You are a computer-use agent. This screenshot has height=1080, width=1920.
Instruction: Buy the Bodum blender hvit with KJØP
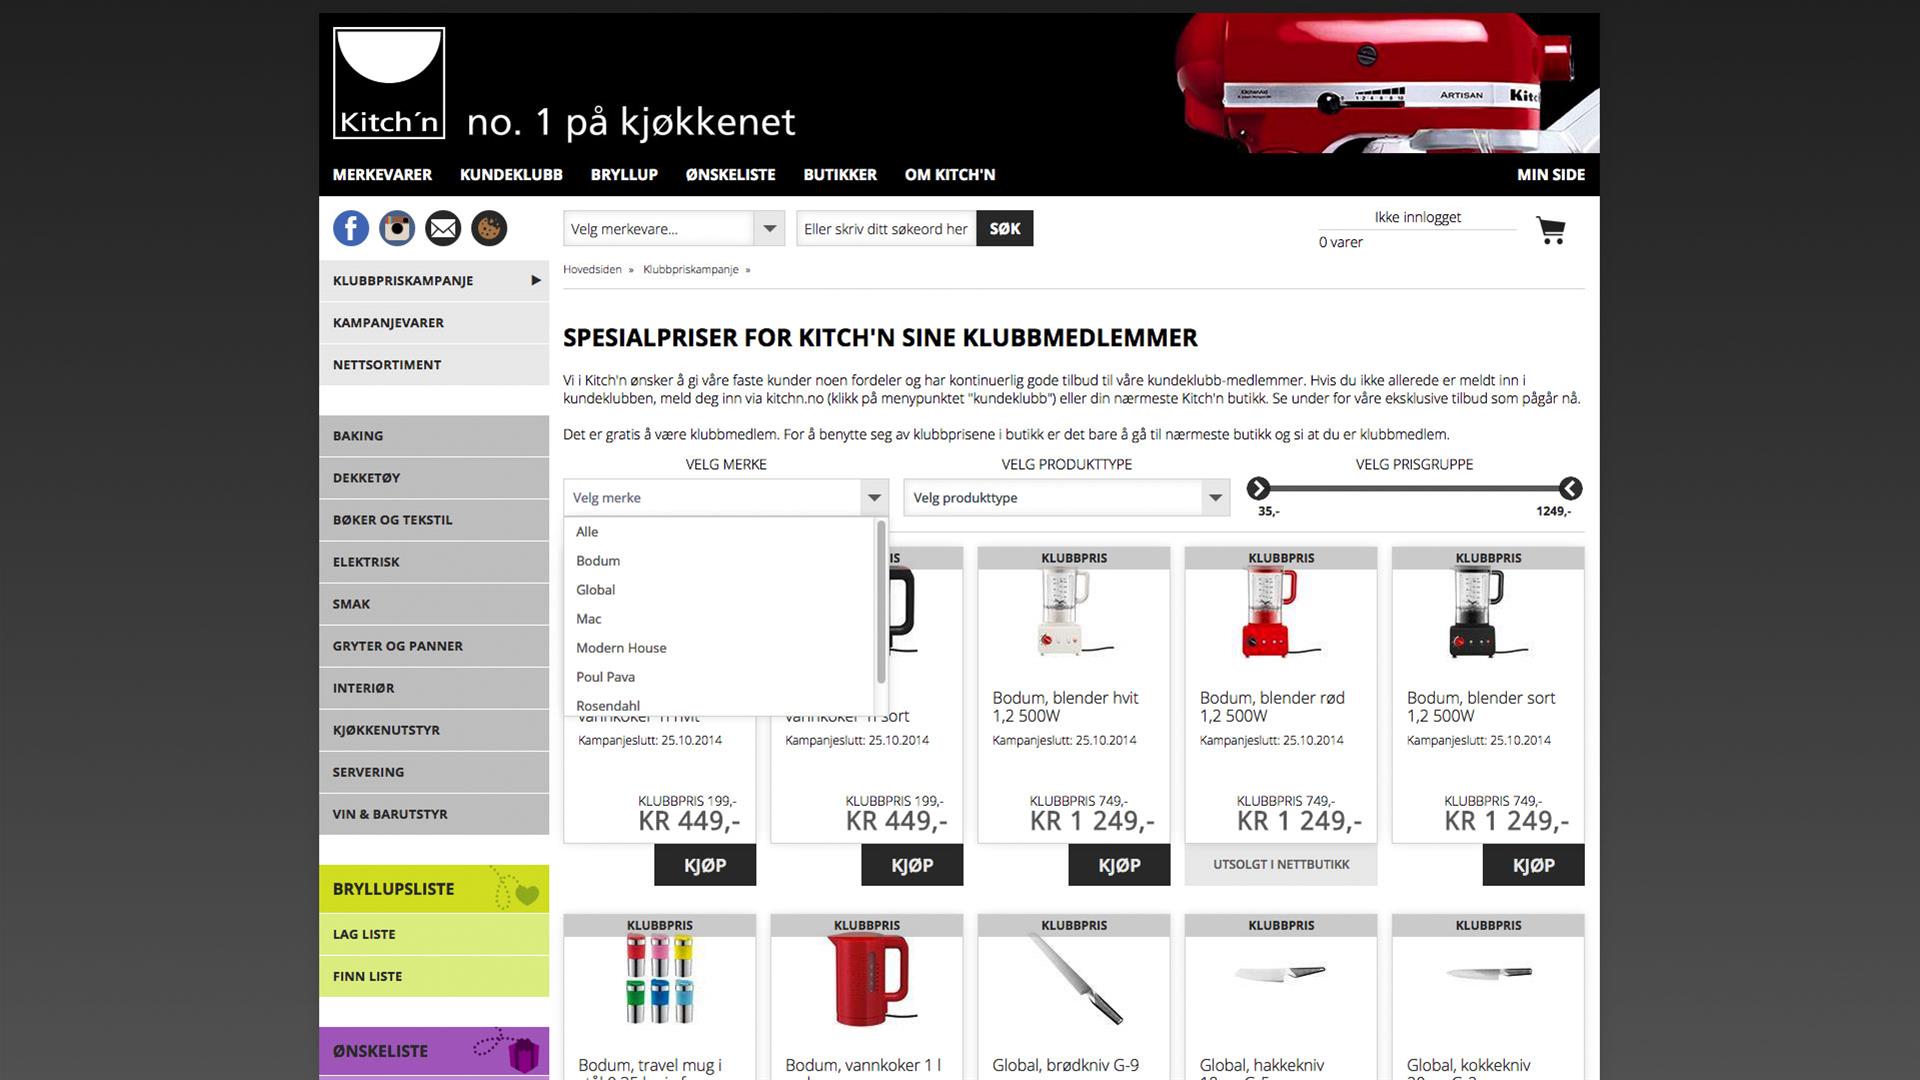tap(1119, 865)
